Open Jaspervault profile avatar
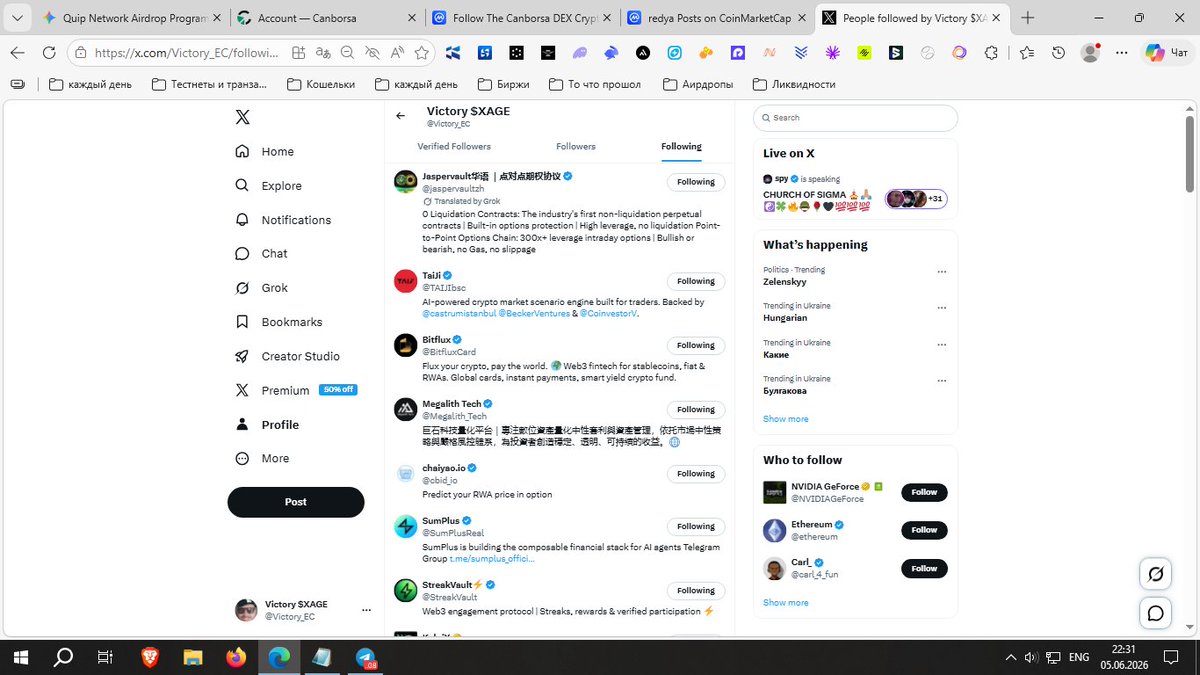Screen dimensions: 1200x675 point(405,181)
